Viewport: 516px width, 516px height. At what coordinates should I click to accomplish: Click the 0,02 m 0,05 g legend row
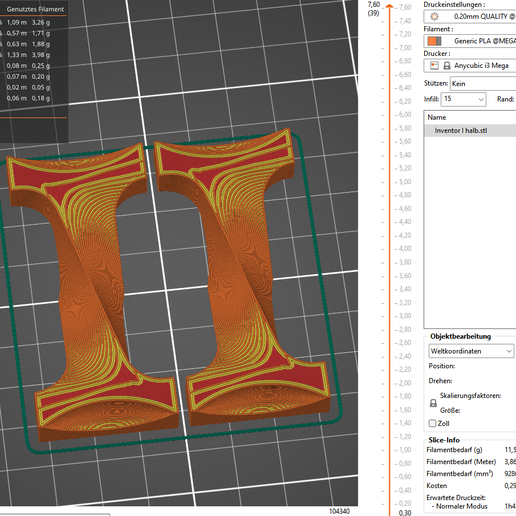tap(28, 87)
